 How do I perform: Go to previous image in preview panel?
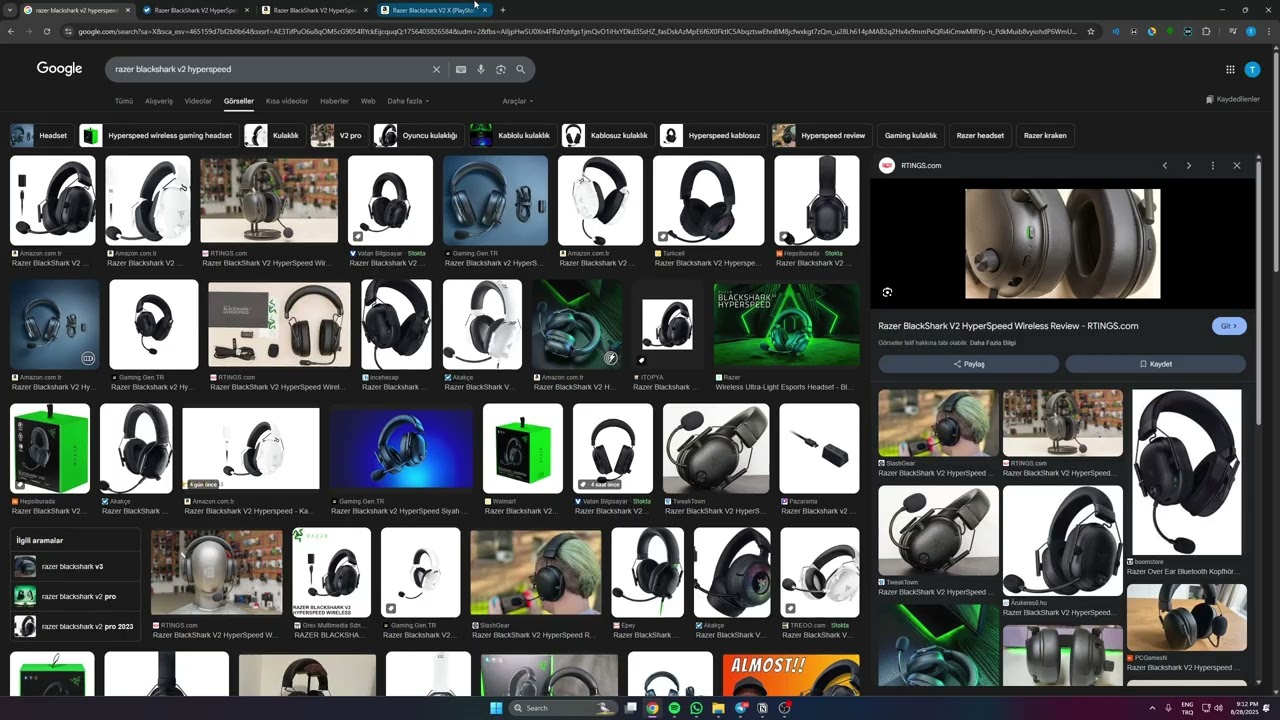tap(1165, 165)
